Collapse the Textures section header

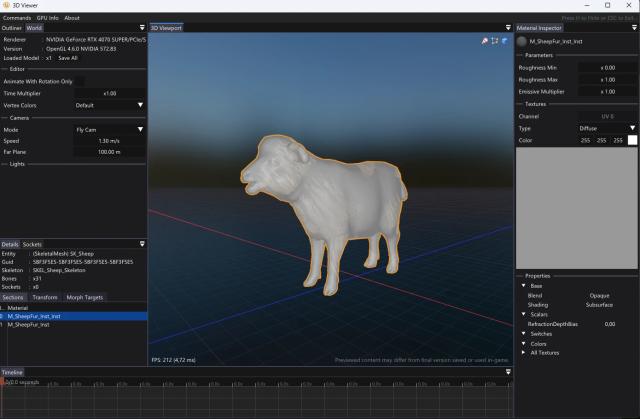[x=536, y=104]
